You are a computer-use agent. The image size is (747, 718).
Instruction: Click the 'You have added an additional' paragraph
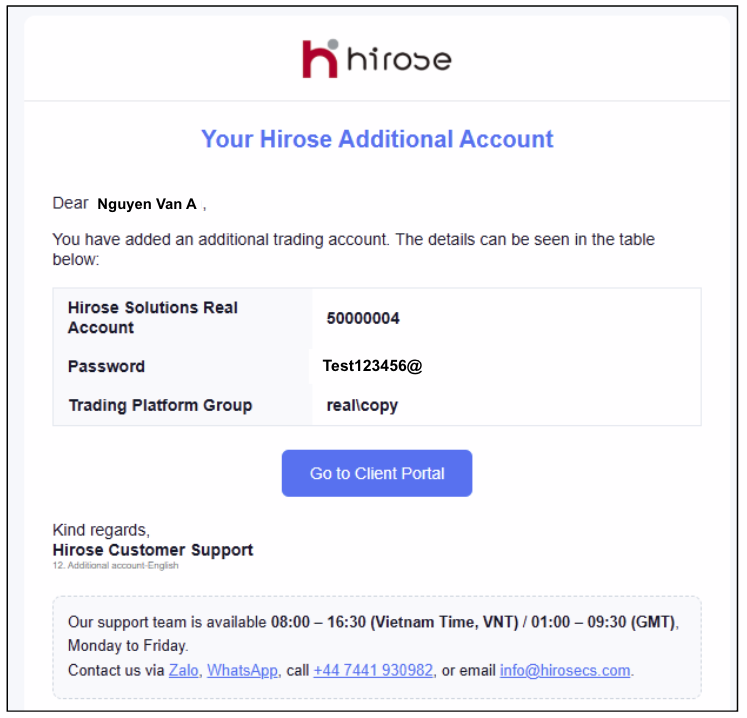click(x=353, y=249)
